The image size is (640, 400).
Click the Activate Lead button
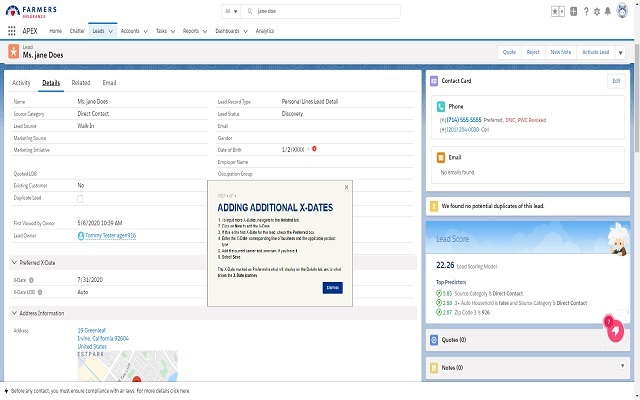pyautogui.click(x=596, y=52)
